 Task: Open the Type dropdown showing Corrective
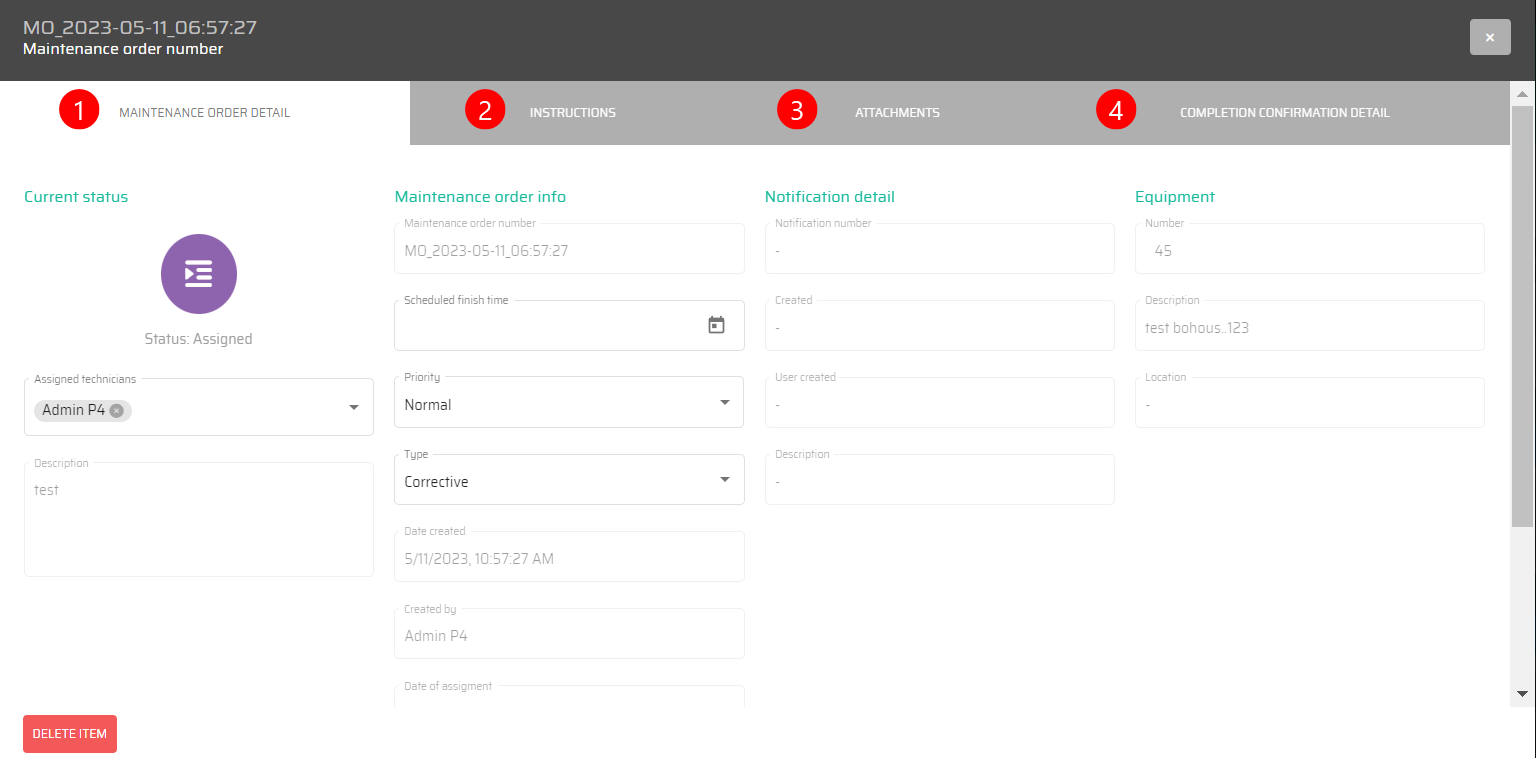click(724, 480)
